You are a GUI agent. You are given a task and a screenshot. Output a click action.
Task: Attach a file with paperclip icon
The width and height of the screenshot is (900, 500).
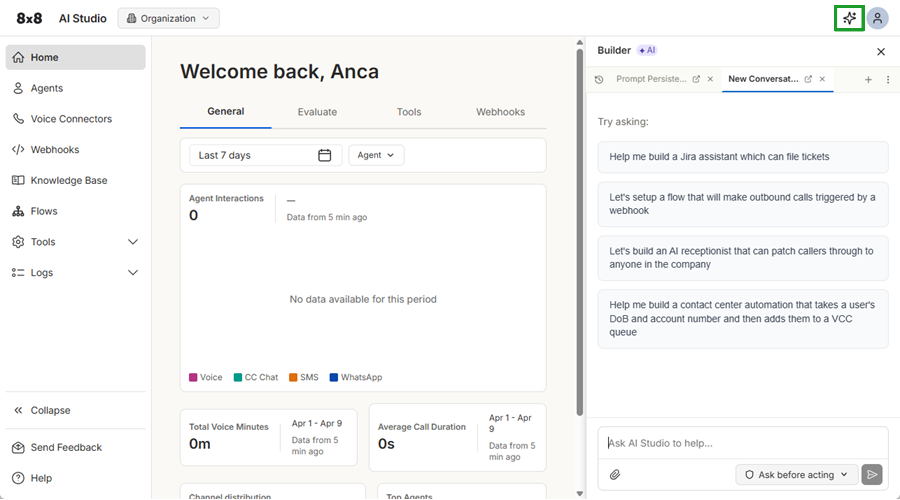click(615, 475)
